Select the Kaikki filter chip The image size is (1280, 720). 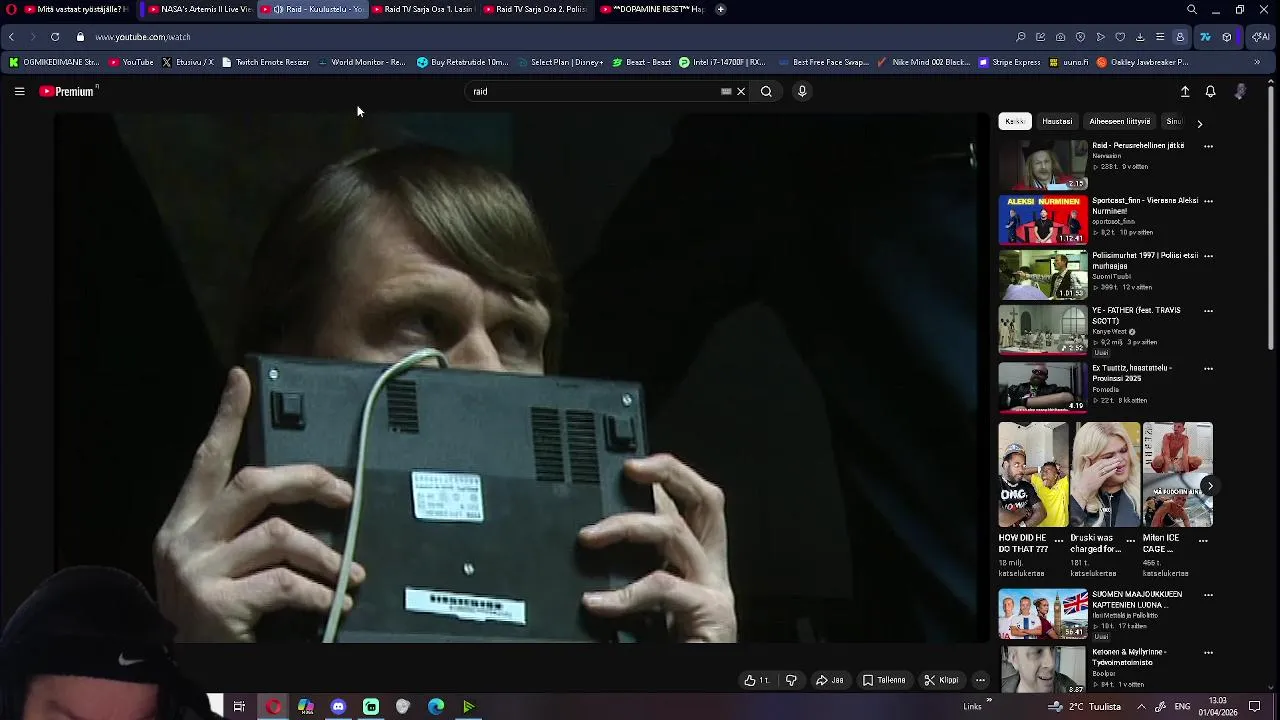[1015, 121]
